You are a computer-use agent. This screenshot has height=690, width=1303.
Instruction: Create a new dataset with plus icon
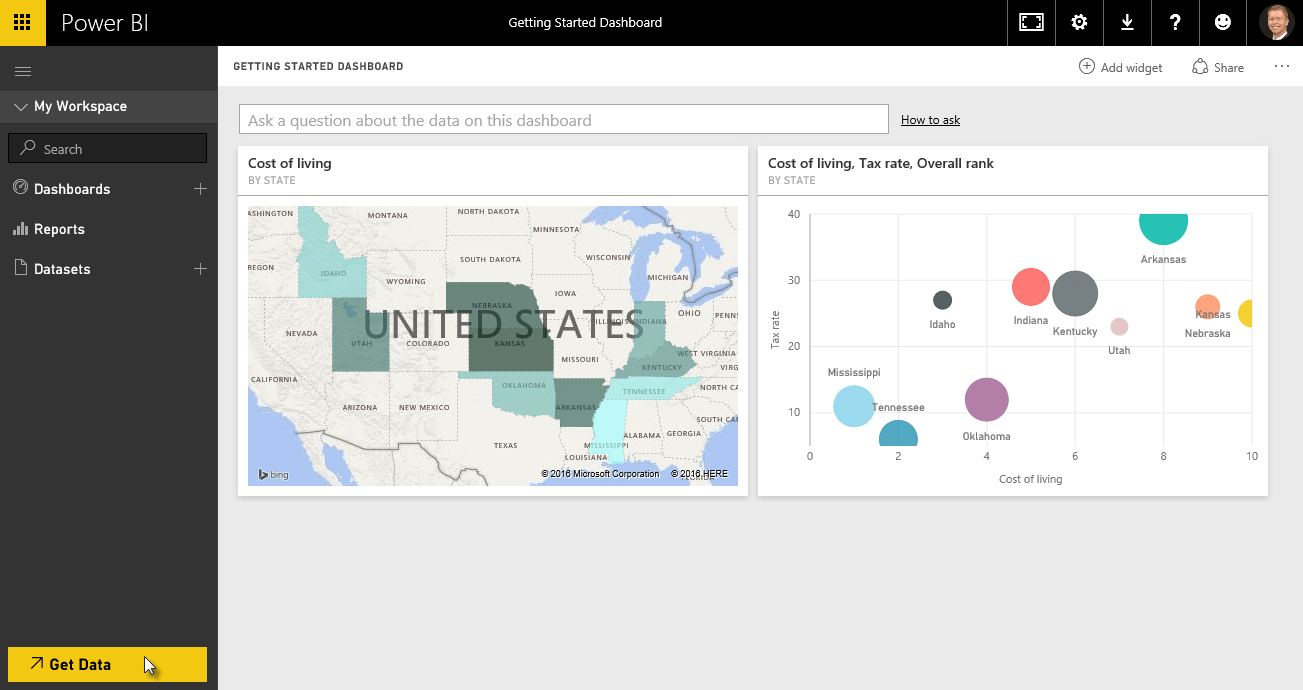(200, 269)
